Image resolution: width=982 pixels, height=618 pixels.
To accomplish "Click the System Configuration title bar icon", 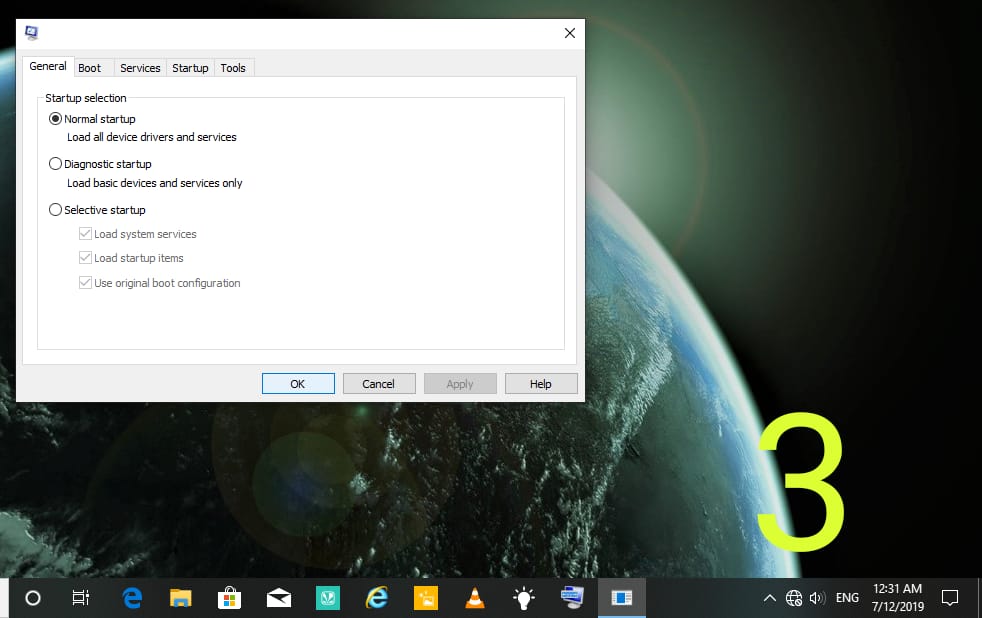I will 32,33.
